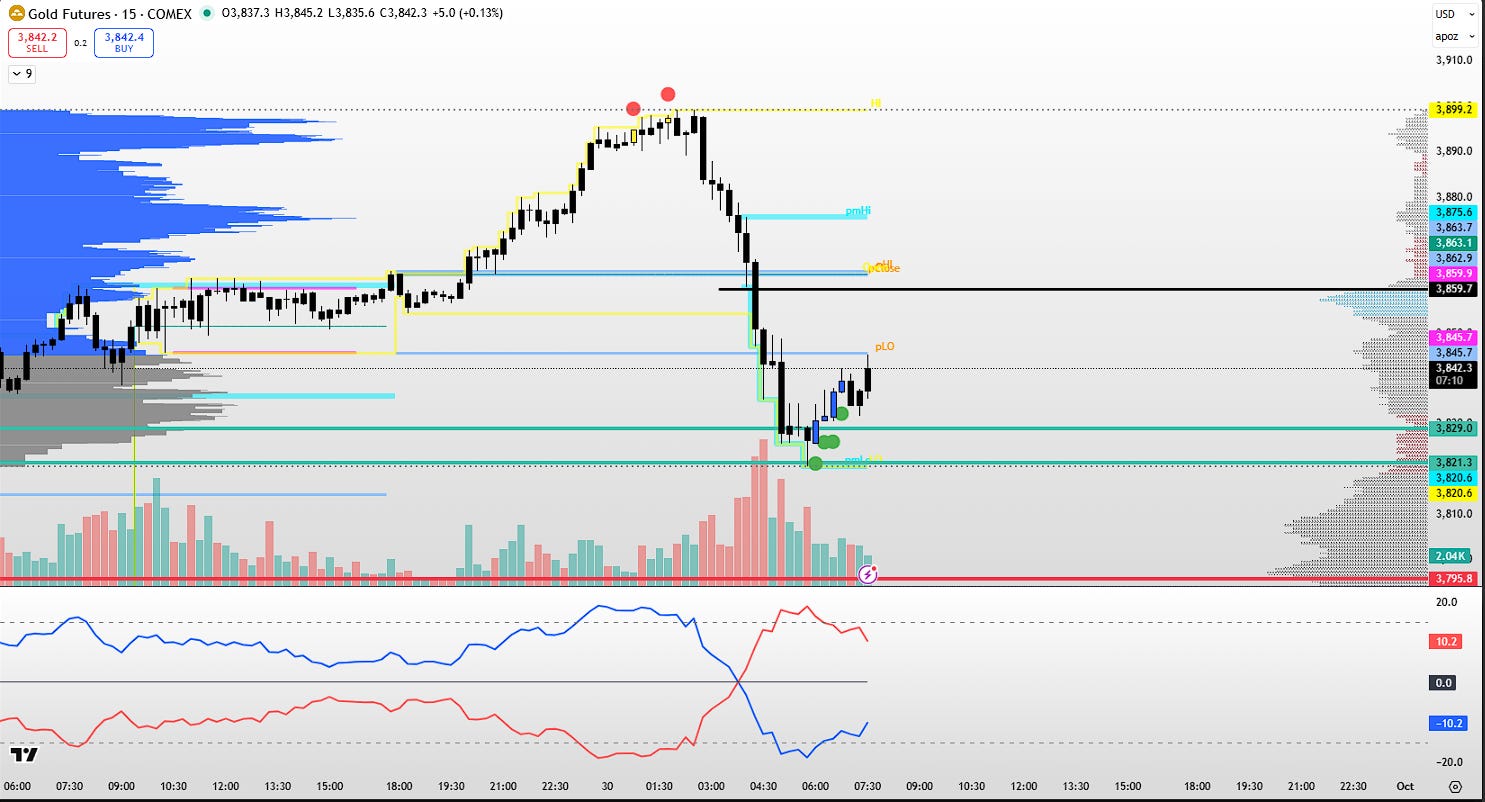Open the apoz dropdown on the price scale
The width and height of the screenshot is (1485, 802).
click(x=1455, y=36)
